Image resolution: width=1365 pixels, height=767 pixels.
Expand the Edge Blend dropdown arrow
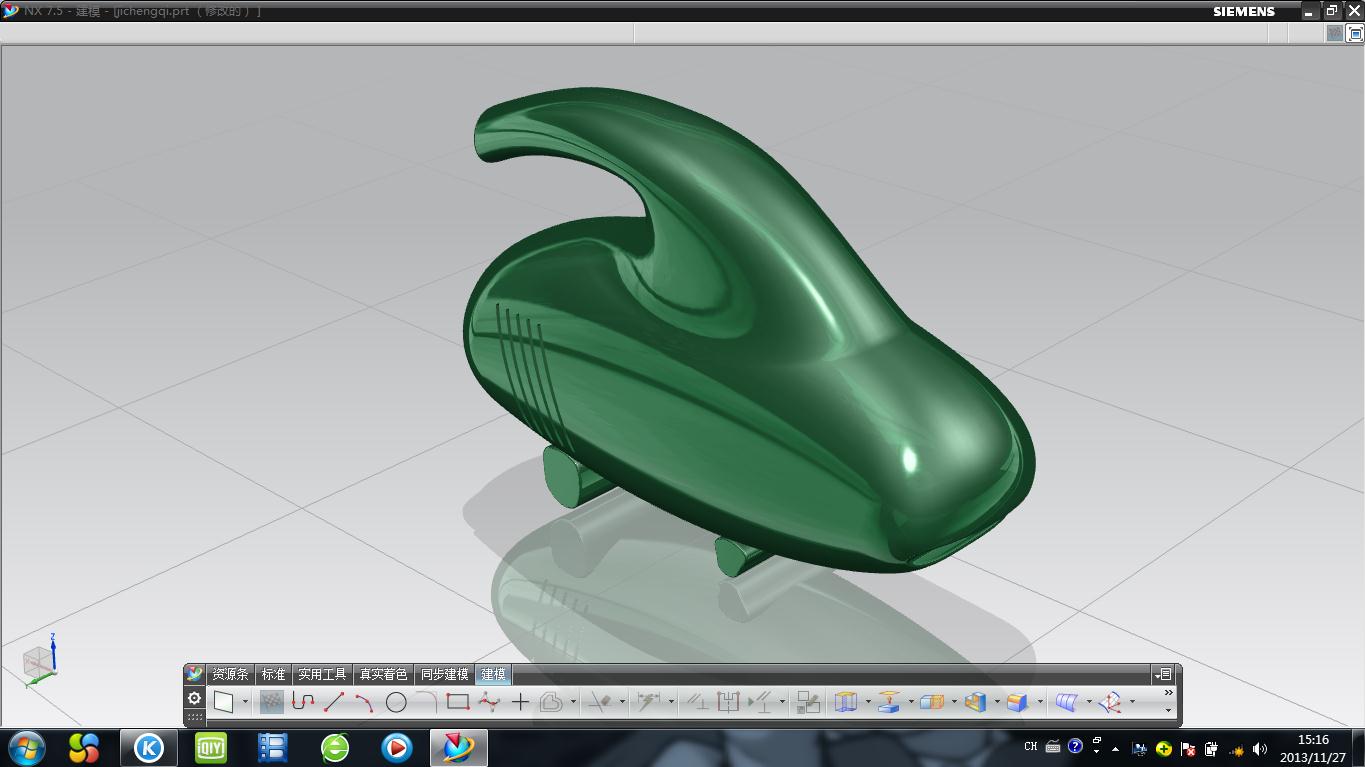(x=1040, y=702)
